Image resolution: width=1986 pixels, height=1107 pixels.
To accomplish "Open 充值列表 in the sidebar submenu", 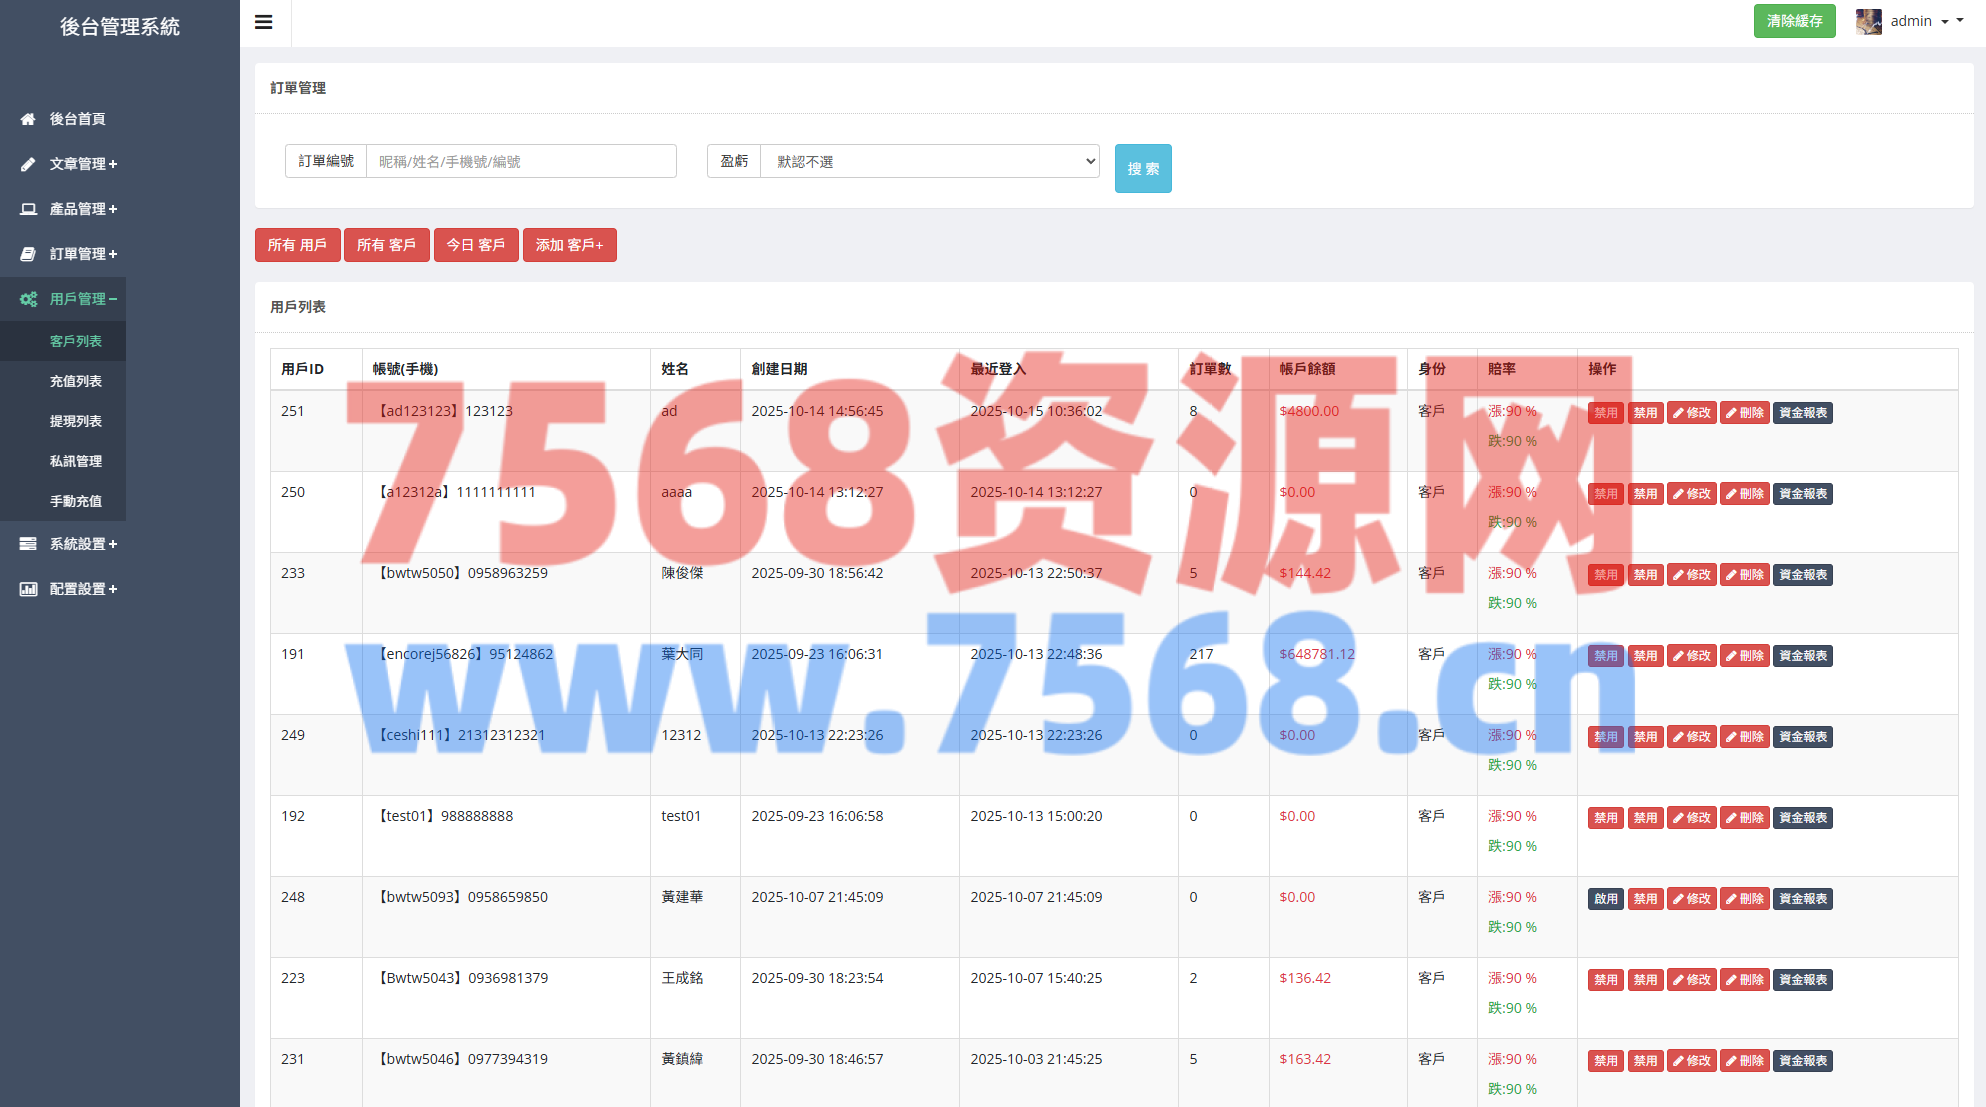I will click(76, 381).
